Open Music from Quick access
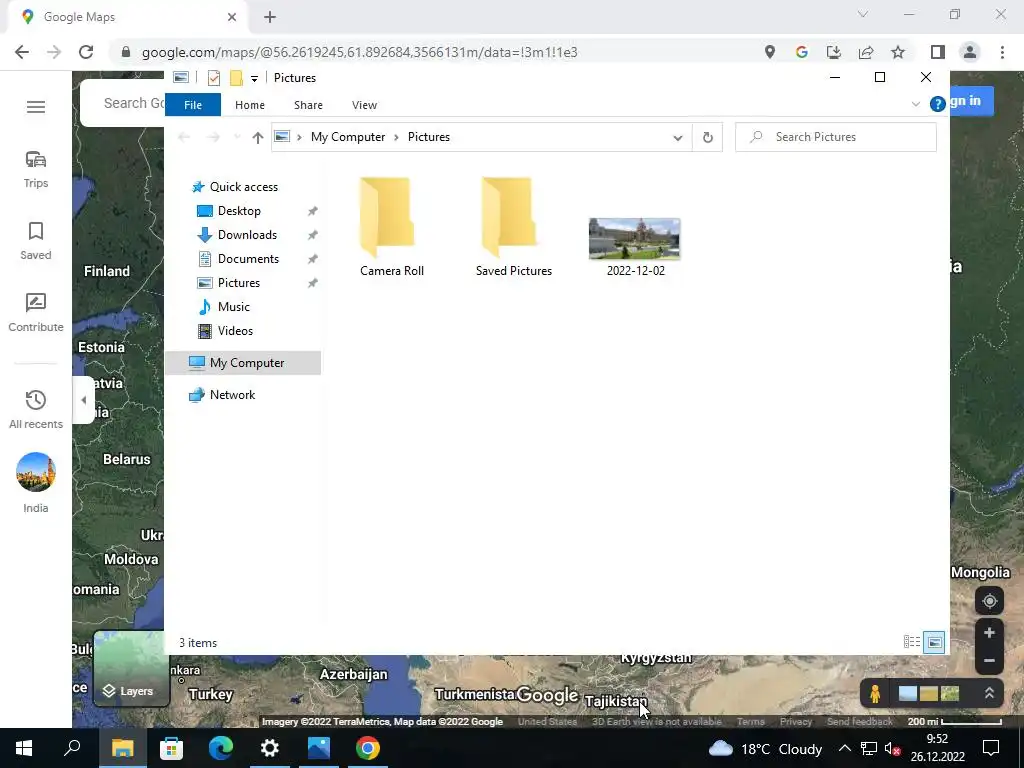The image size is (1024, 768). (234, 307)
